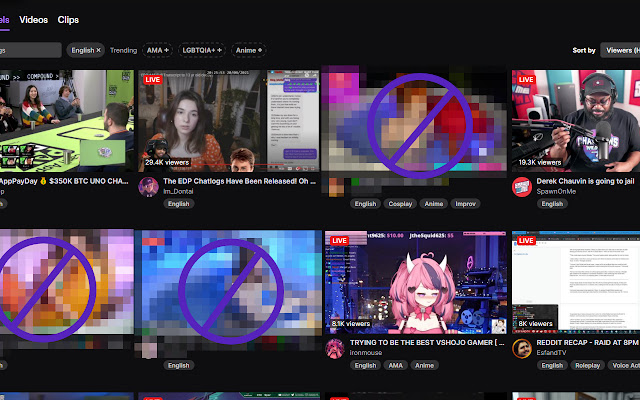The image size is (640, 400).
Task: Add the Anime tag filter
Action: [x=249, y=50]
